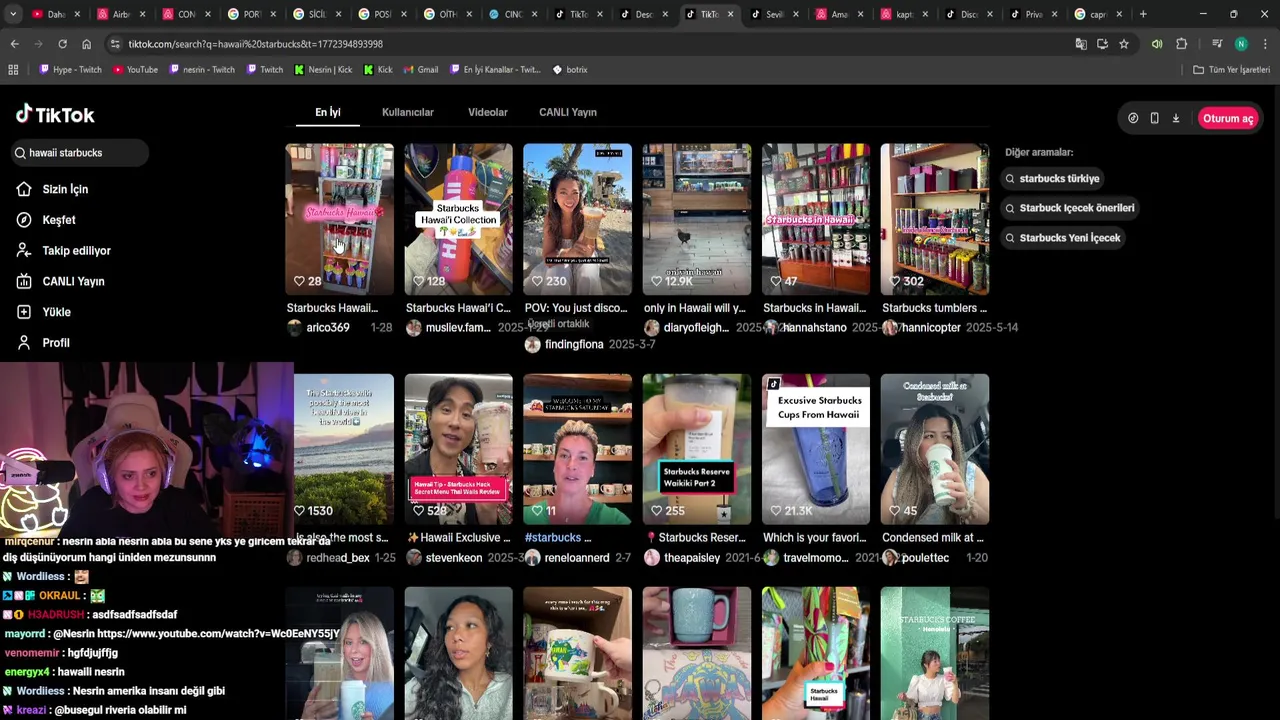Open new browser tab
The image size is (1280, 720).
tap(1143, 14)
